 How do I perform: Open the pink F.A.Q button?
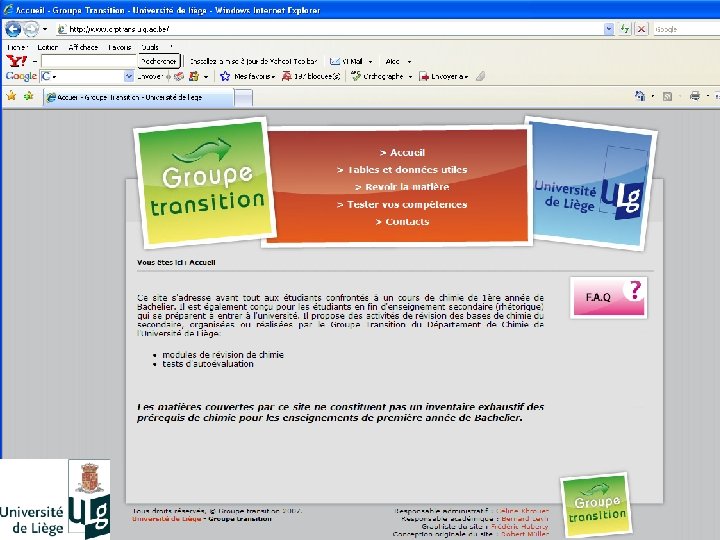coord(608,298)
